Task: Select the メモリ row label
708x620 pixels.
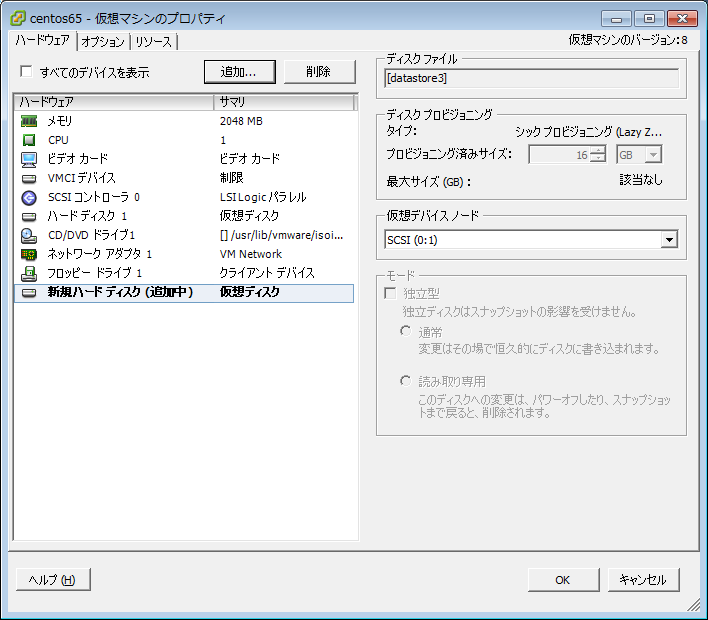Action: pyautogui.click(x=60, y=121)
